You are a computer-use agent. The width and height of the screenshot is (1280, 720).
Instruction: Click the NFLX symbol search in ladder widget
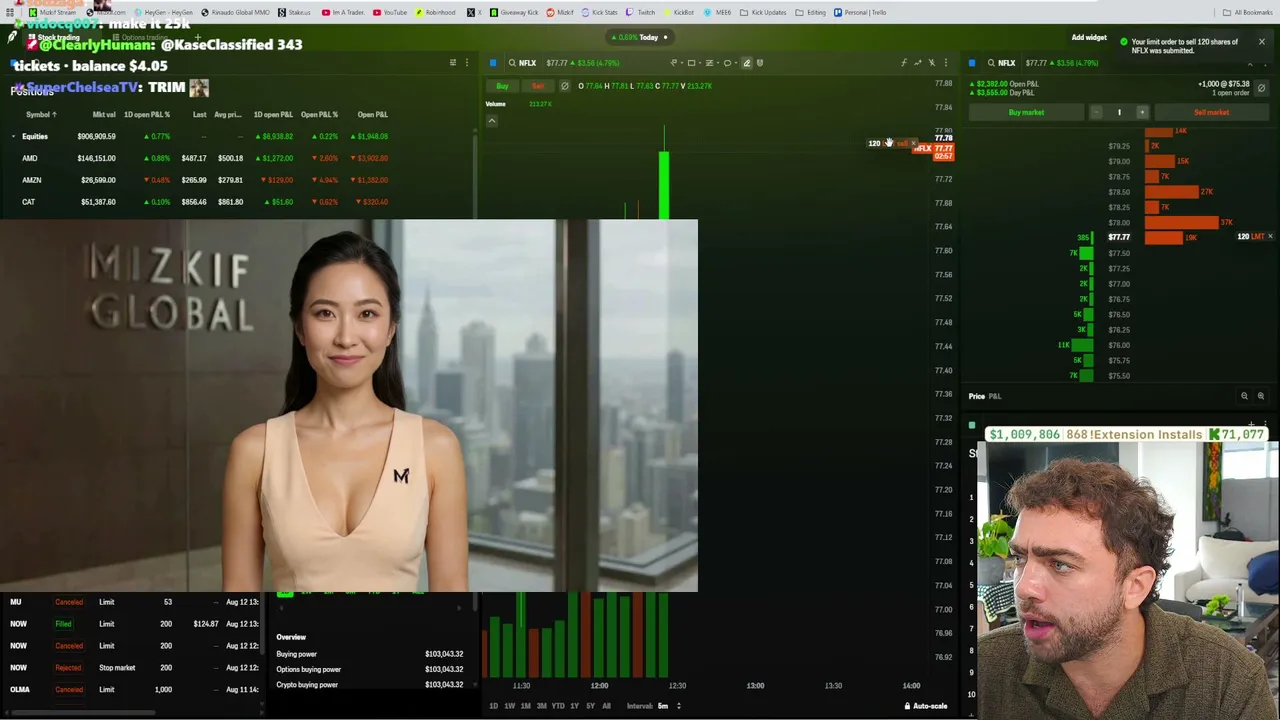point(1001,63)
